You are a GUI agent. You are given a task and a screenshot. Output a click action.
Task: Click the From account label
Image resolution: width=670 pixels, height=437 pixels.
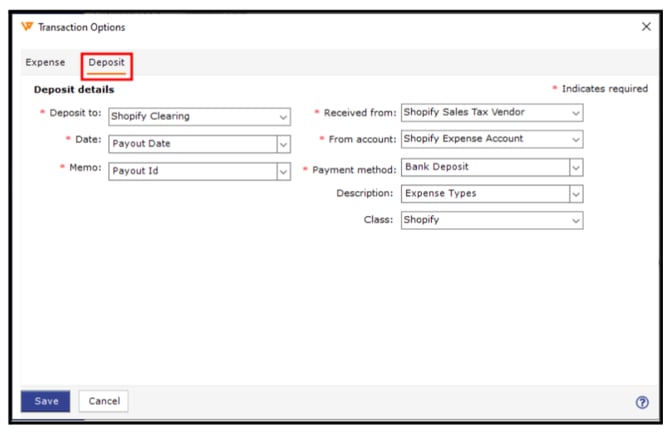coord(362,139)
